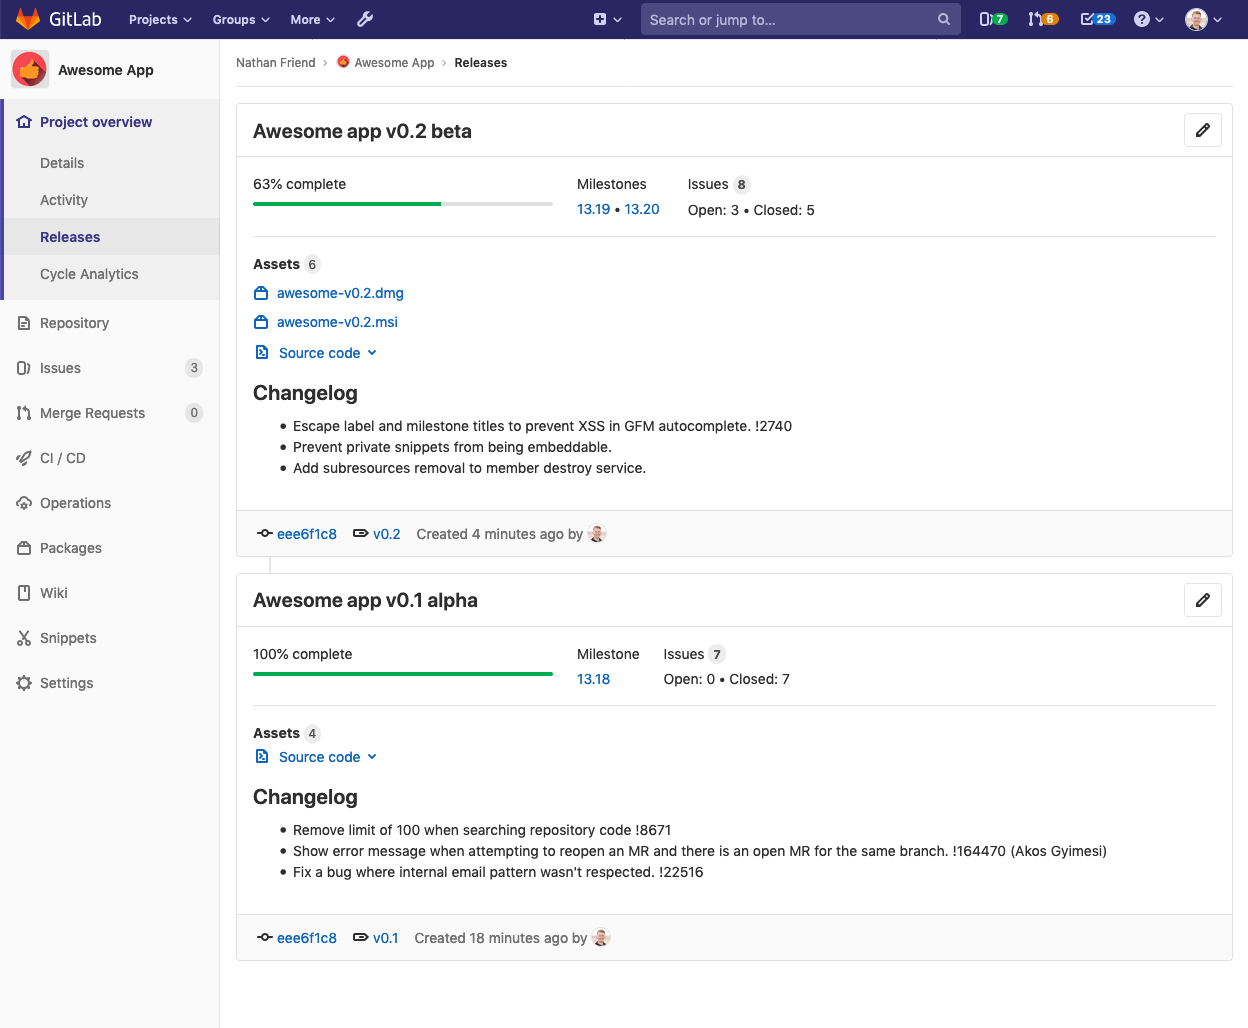This screenshot has height=1028, width=1248.
Task: Open CI / CD sidebar section
Action: tap(62, 458)
